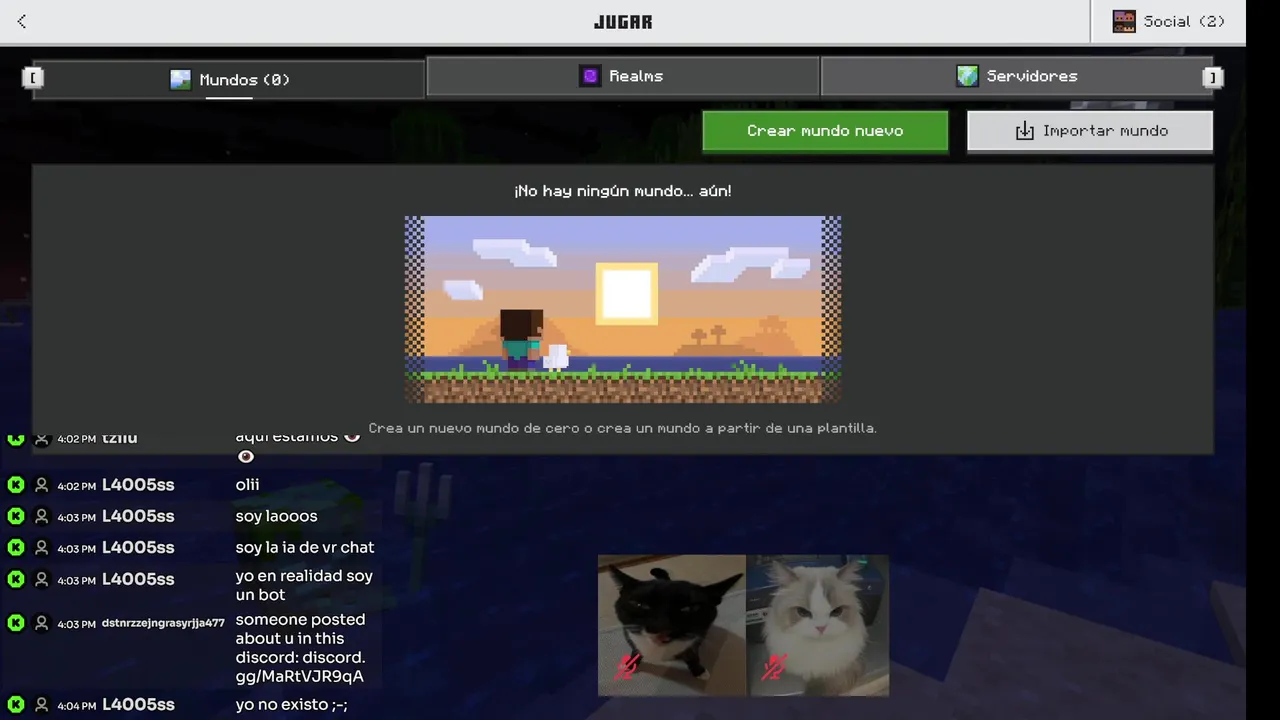Click user icon next to 'yo en realidad soy un bot'
The image size is (1280, 720).
point(42,580)
